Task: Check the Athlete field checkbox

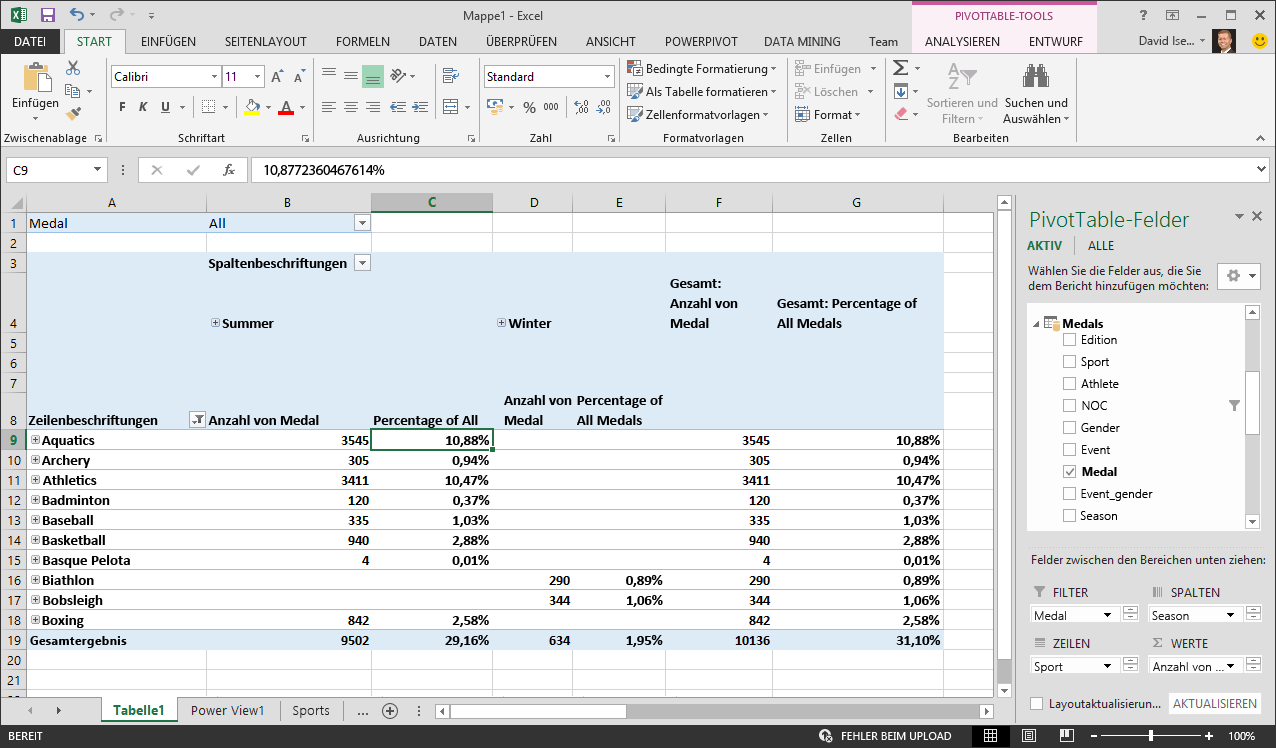Action: click(x=1070, y=384)
